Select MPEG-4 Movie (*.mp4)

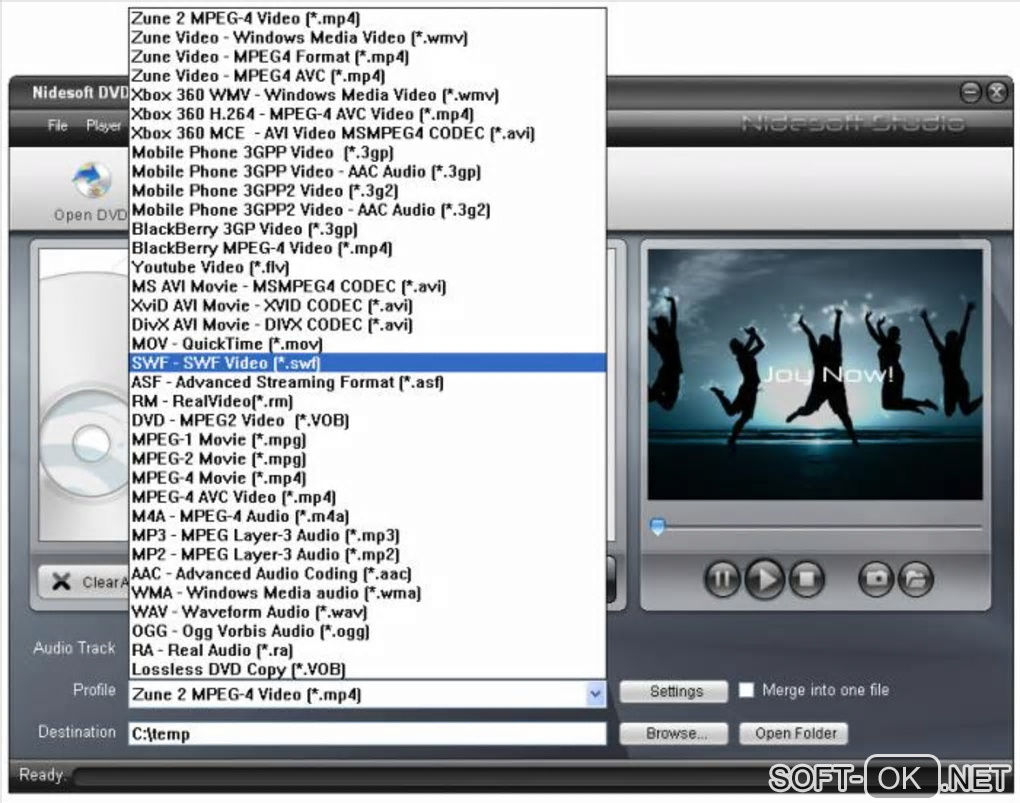pos(368,478)
